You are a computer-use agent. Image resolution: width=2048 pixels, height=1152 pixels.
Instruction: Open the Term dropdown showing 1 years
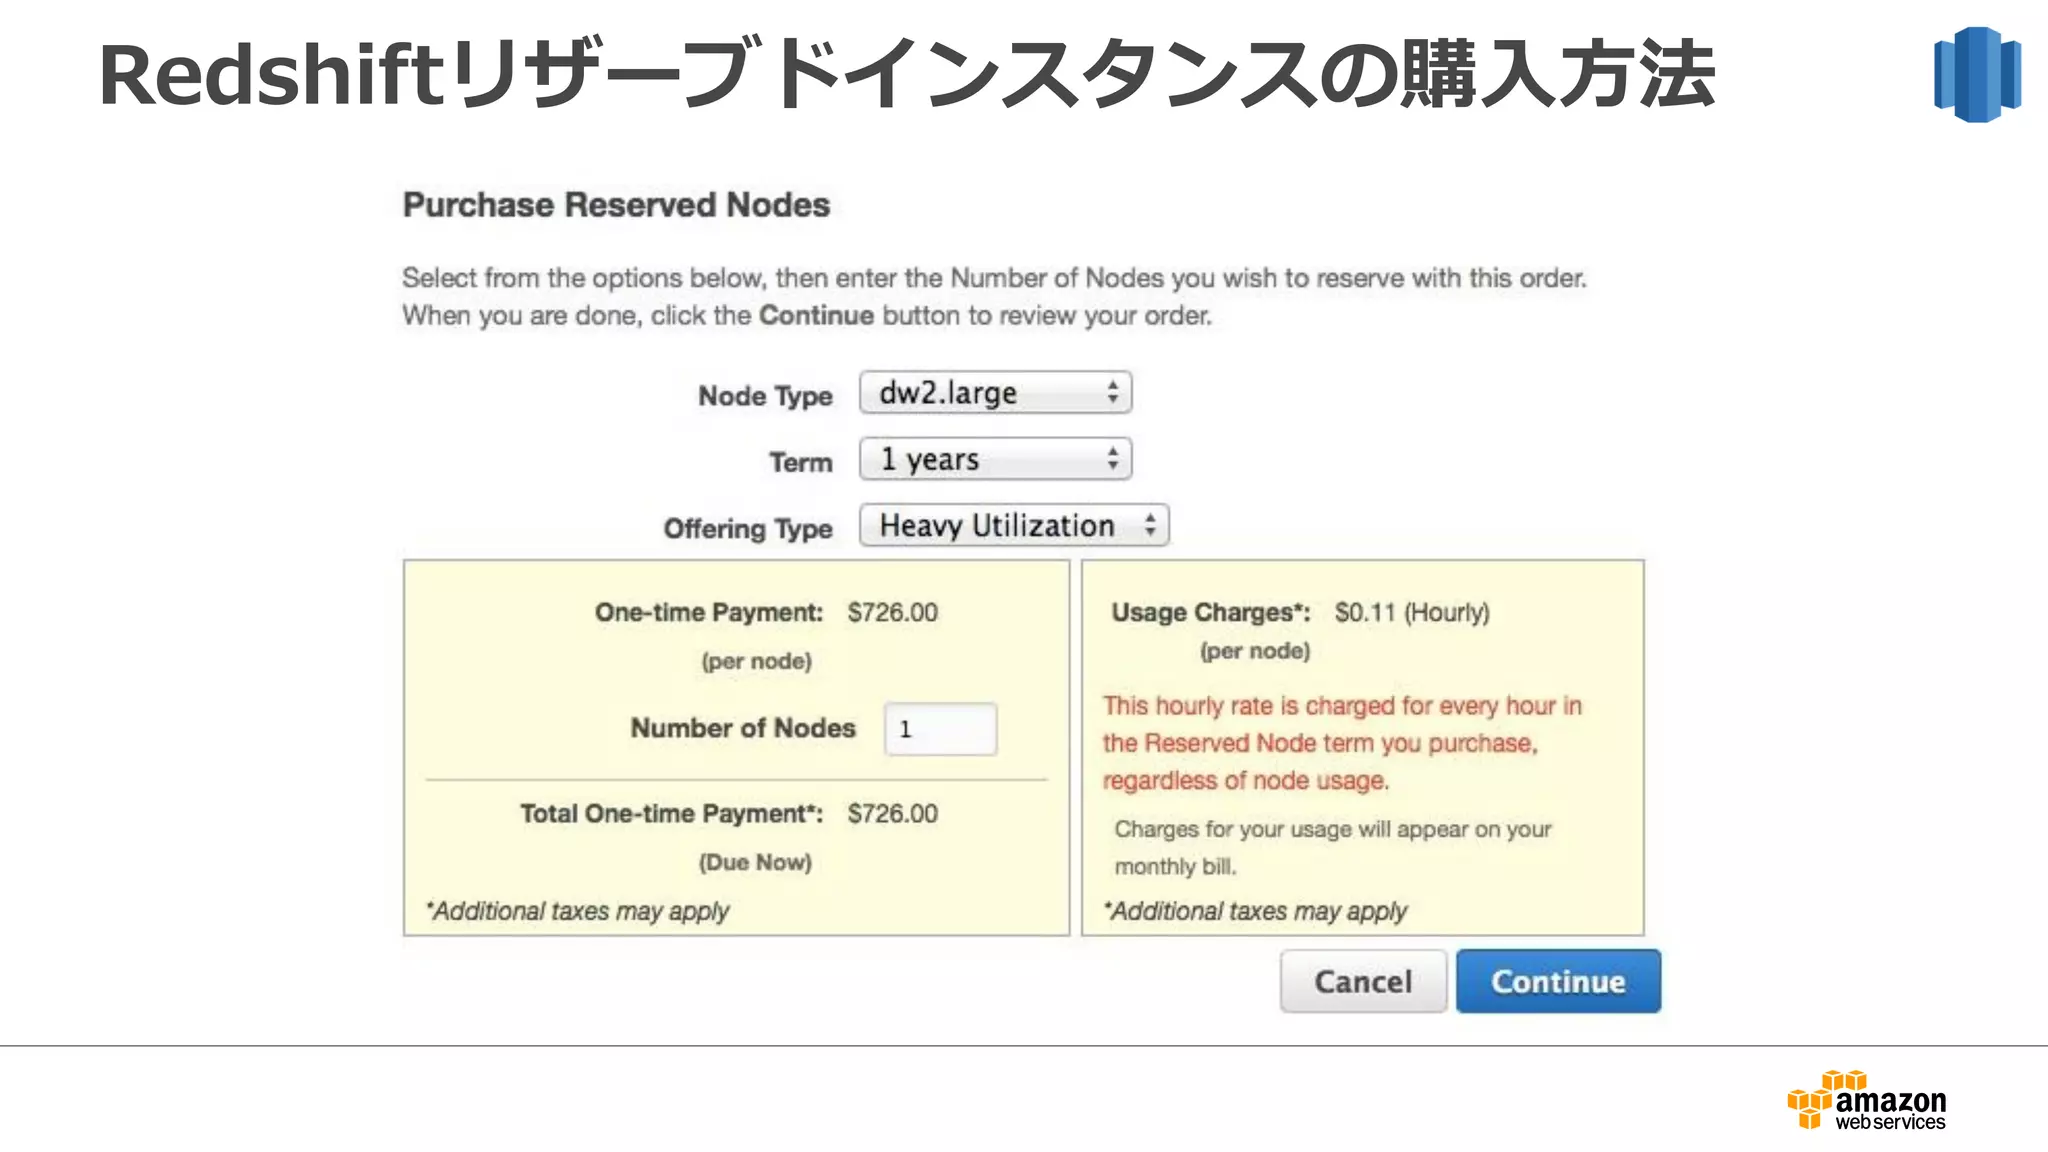coord(995,459)
